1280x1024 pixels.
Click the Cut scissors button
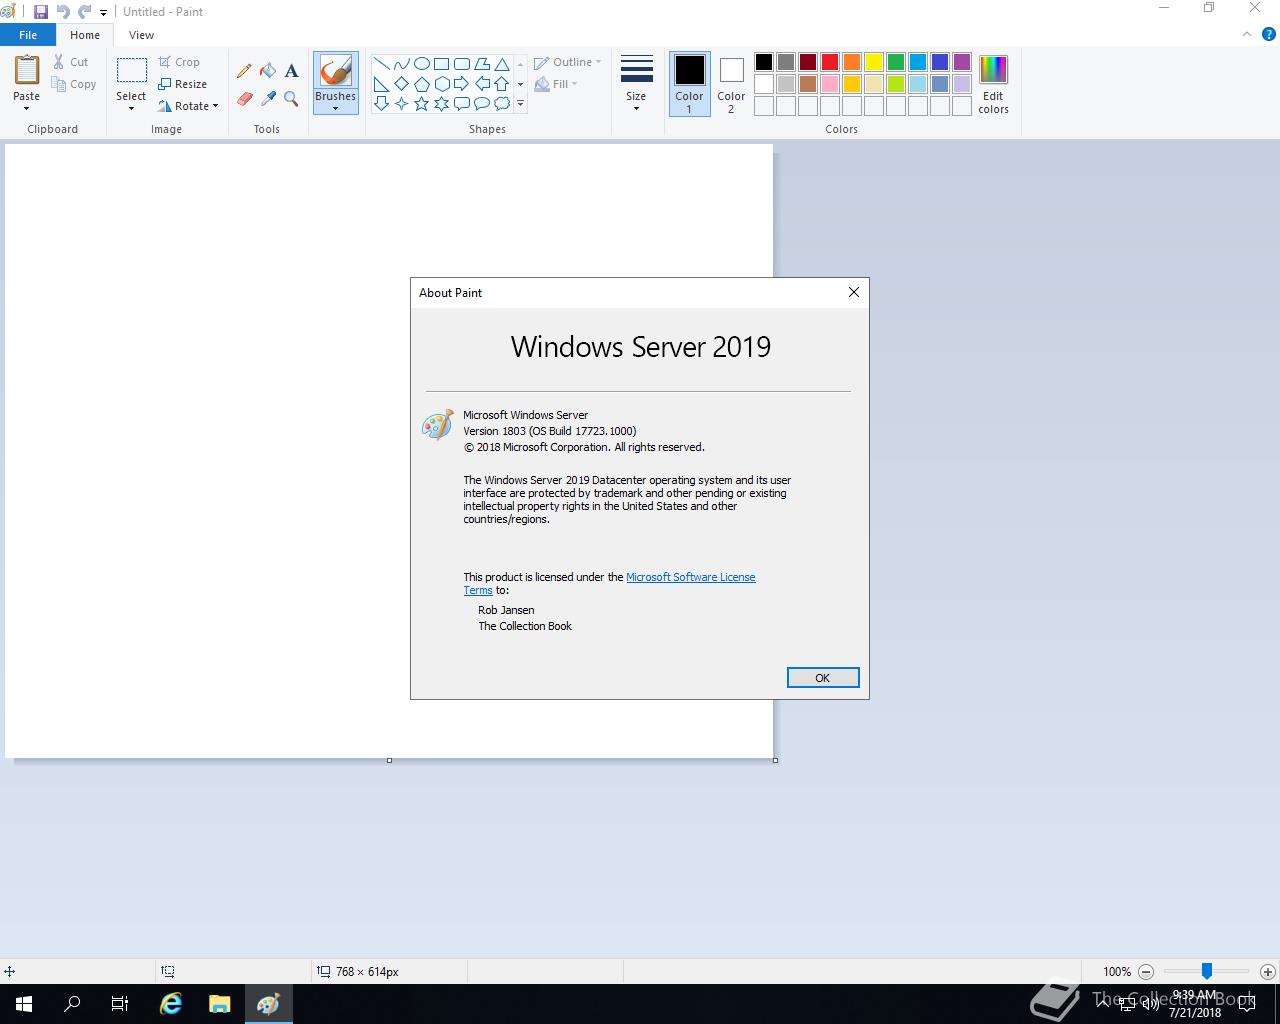click(x=71, y=62)
